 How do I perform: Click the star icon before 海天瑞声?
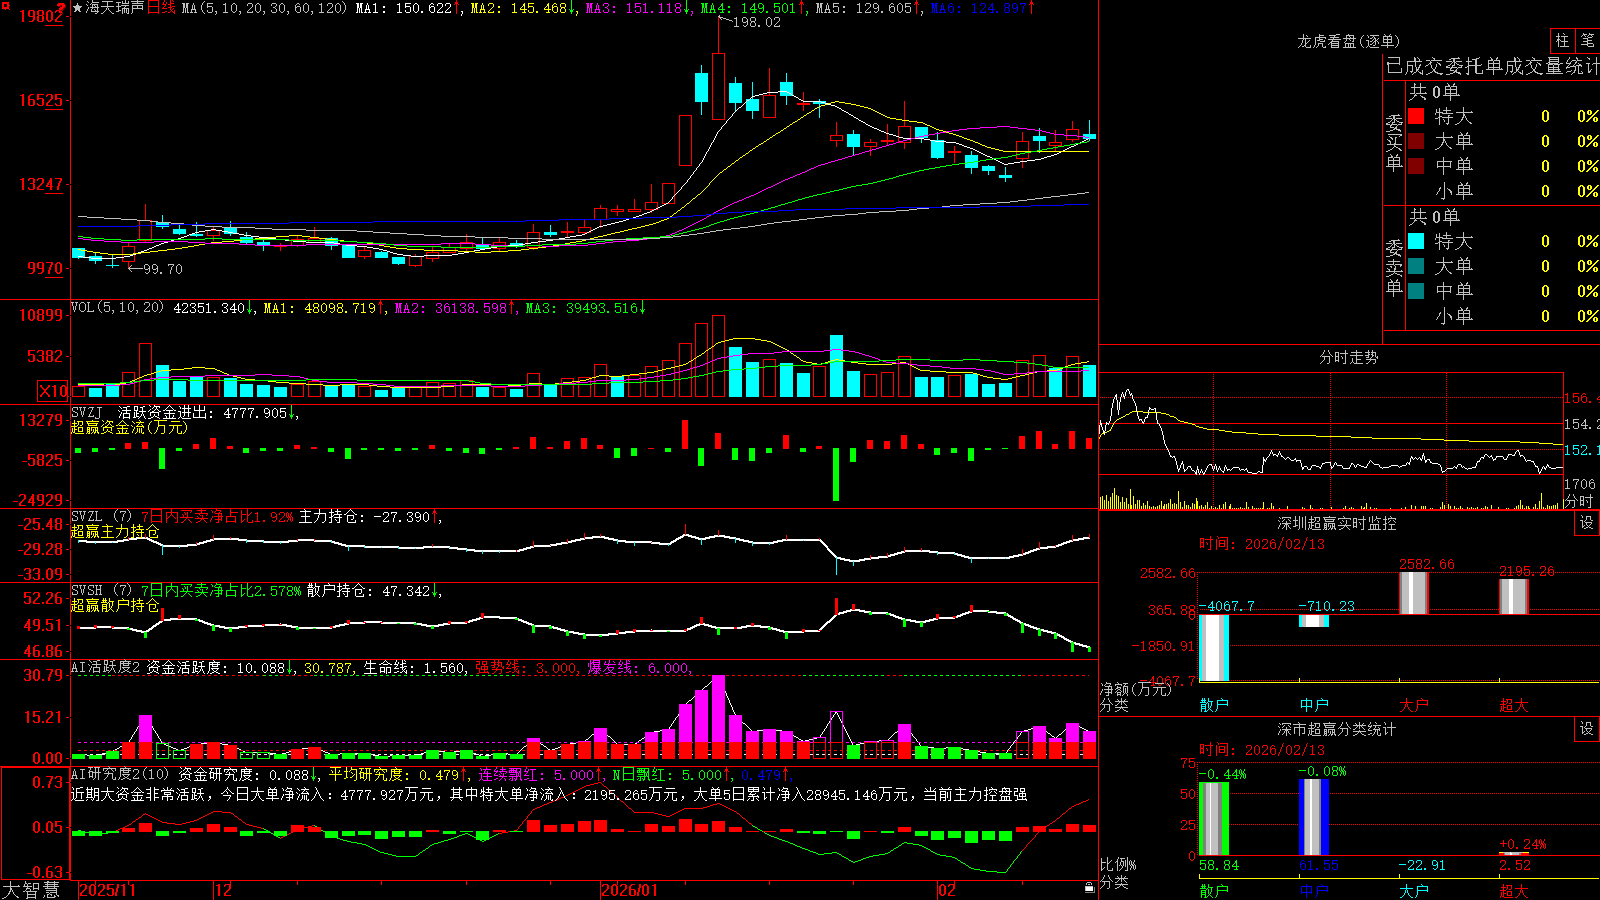tap(78, 8)
